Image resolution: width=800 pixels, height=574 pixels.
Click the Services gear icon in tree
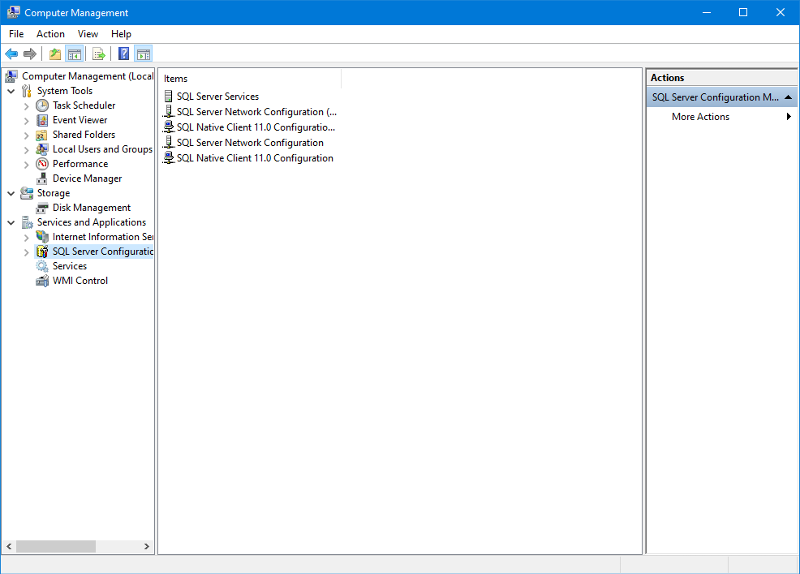tap(42, 266)
